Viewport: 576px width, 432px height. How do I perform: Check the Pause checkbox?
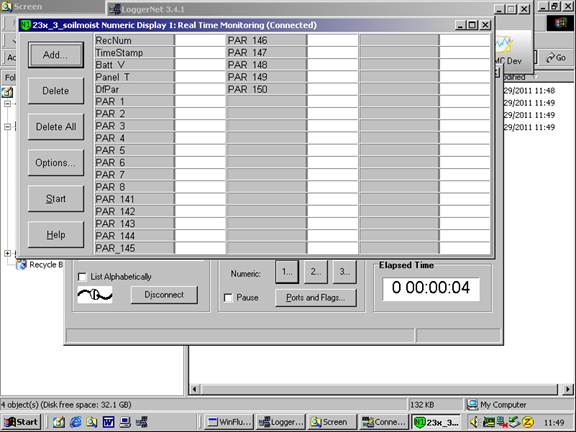[x=228, y=298]
